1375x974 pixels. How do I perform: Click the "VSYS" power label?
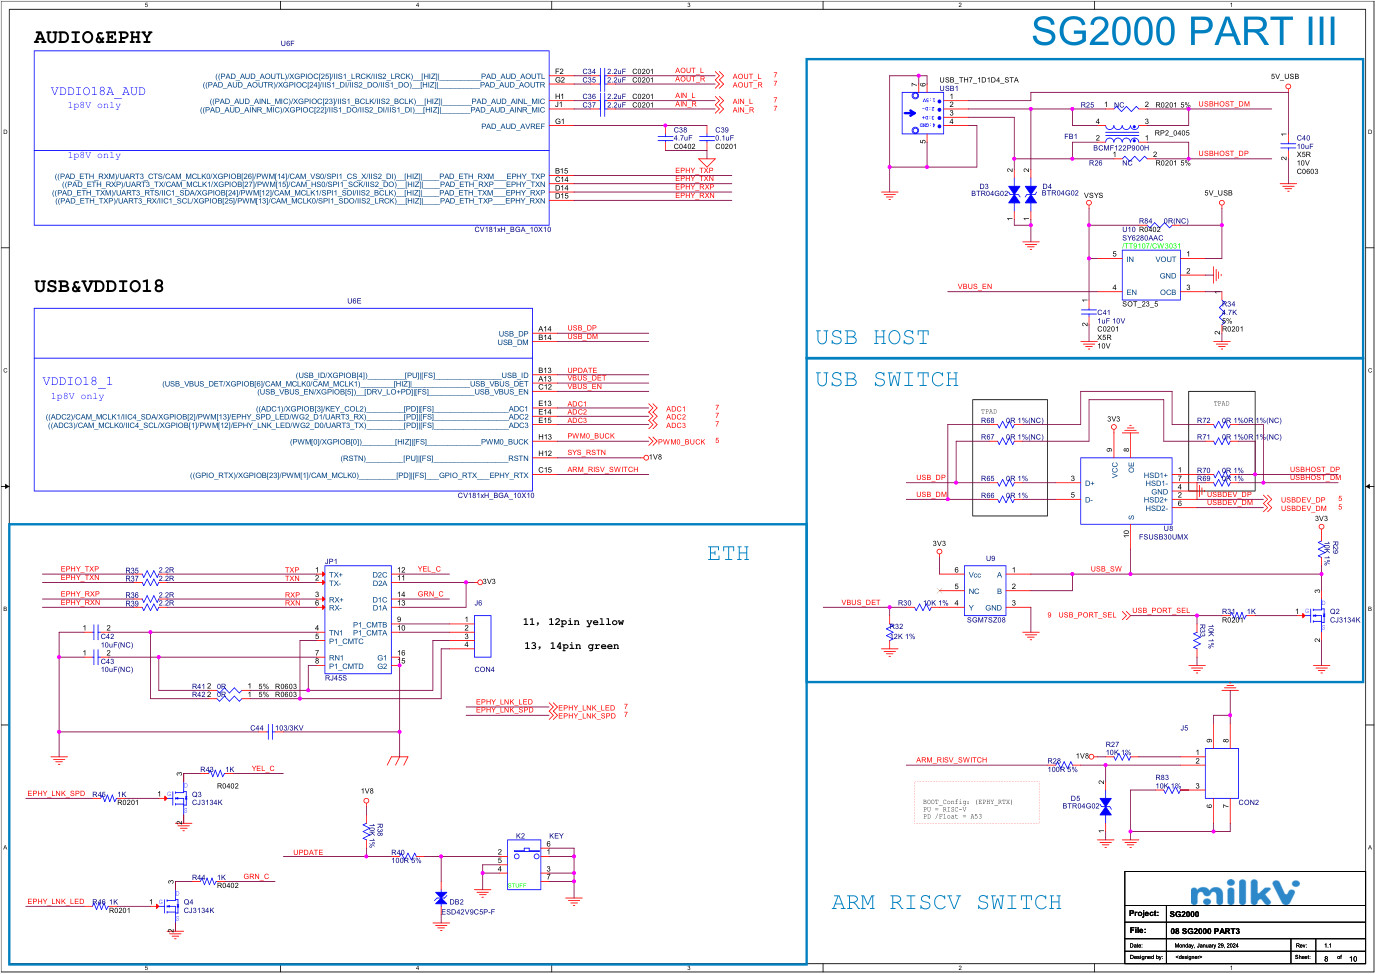pyautogui.click(x=1094, y=196)
